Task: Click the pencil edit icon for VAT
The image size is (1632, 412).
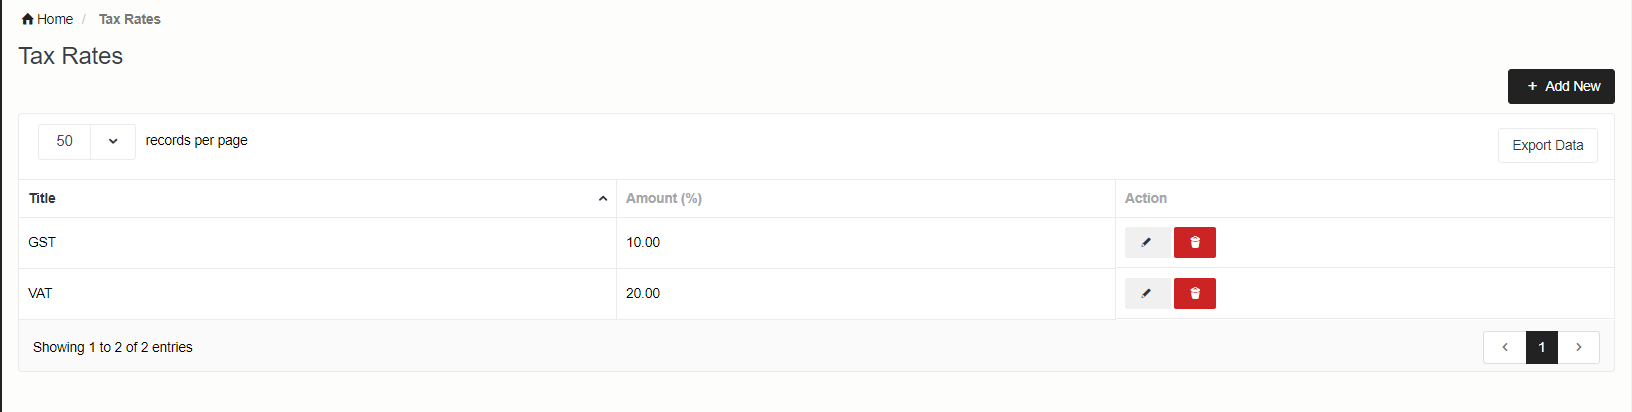Action: click(1147, 293)
